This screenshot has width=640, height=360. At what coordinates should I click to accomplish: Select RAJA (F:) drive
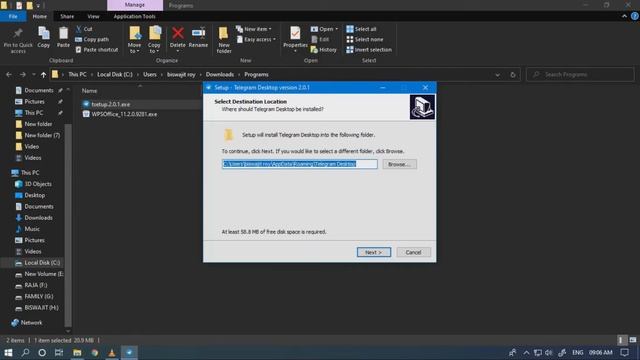[36, 285]
